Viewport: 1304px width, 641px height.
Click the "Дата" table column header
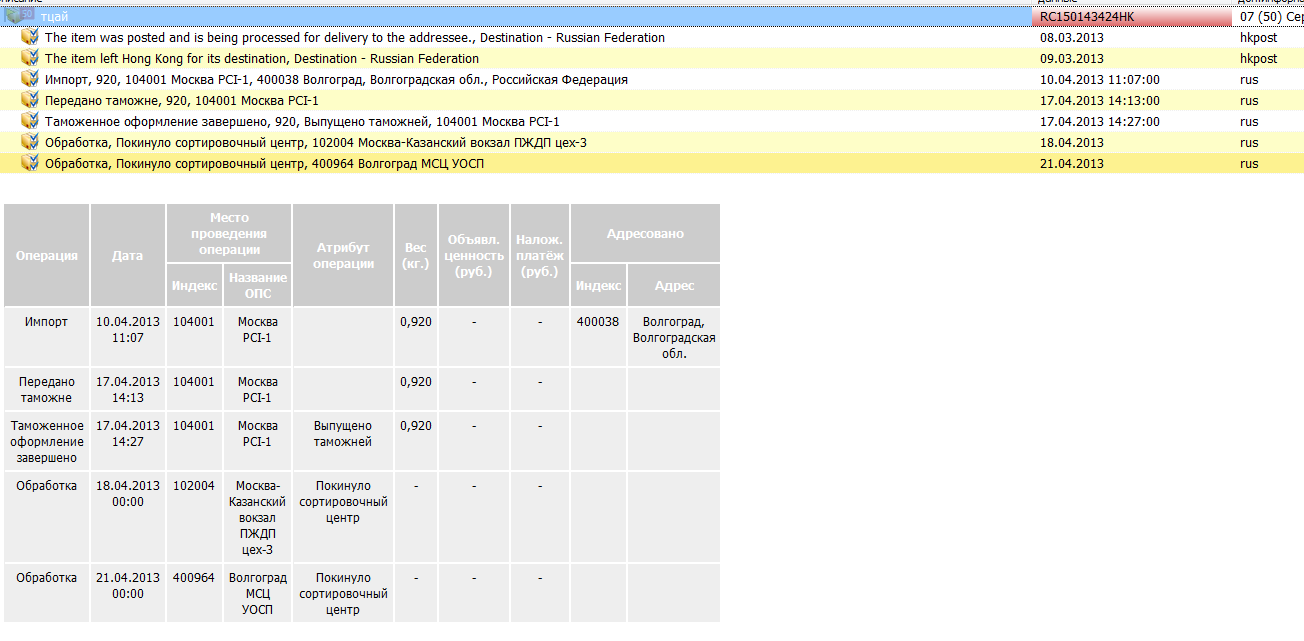tap(128, 255)
